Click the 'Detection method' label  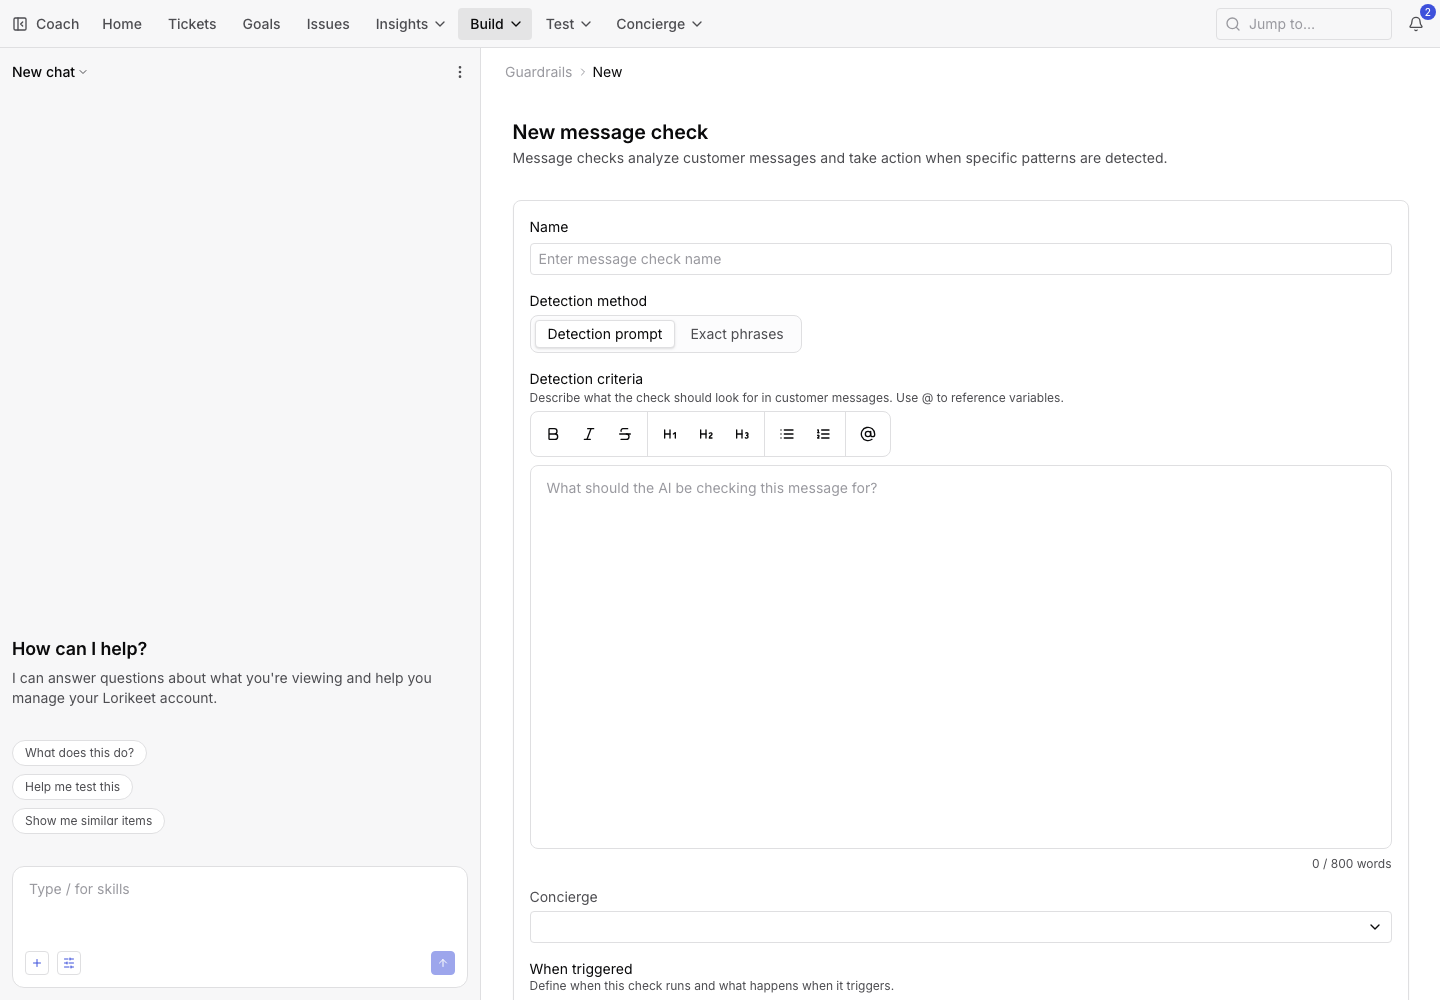(588, 301)
